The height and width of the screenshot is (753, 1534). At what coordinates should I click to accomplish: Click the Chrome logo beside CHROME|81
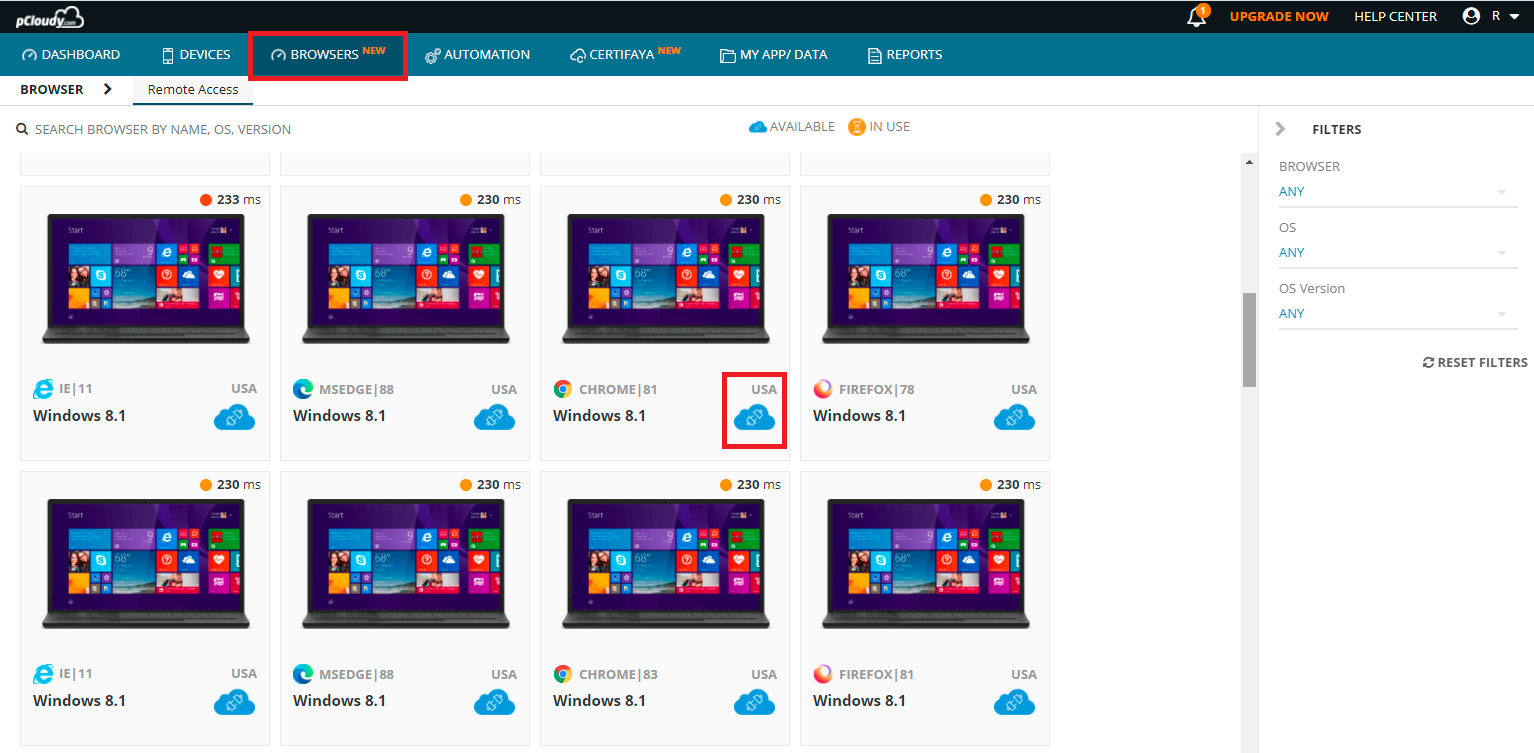tap(563, 389)
